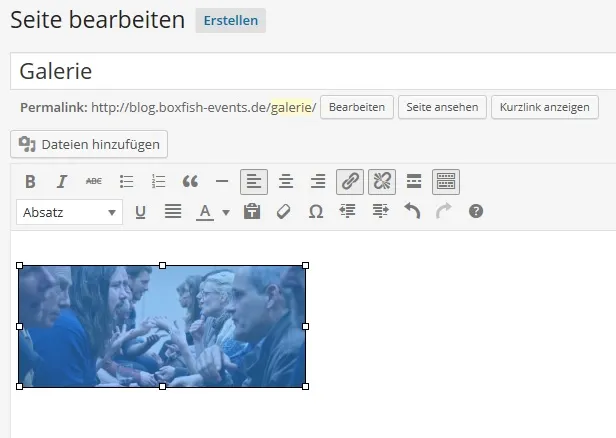Click the Seite ansehen button
The image size is (616, 438).
(442, 107)
